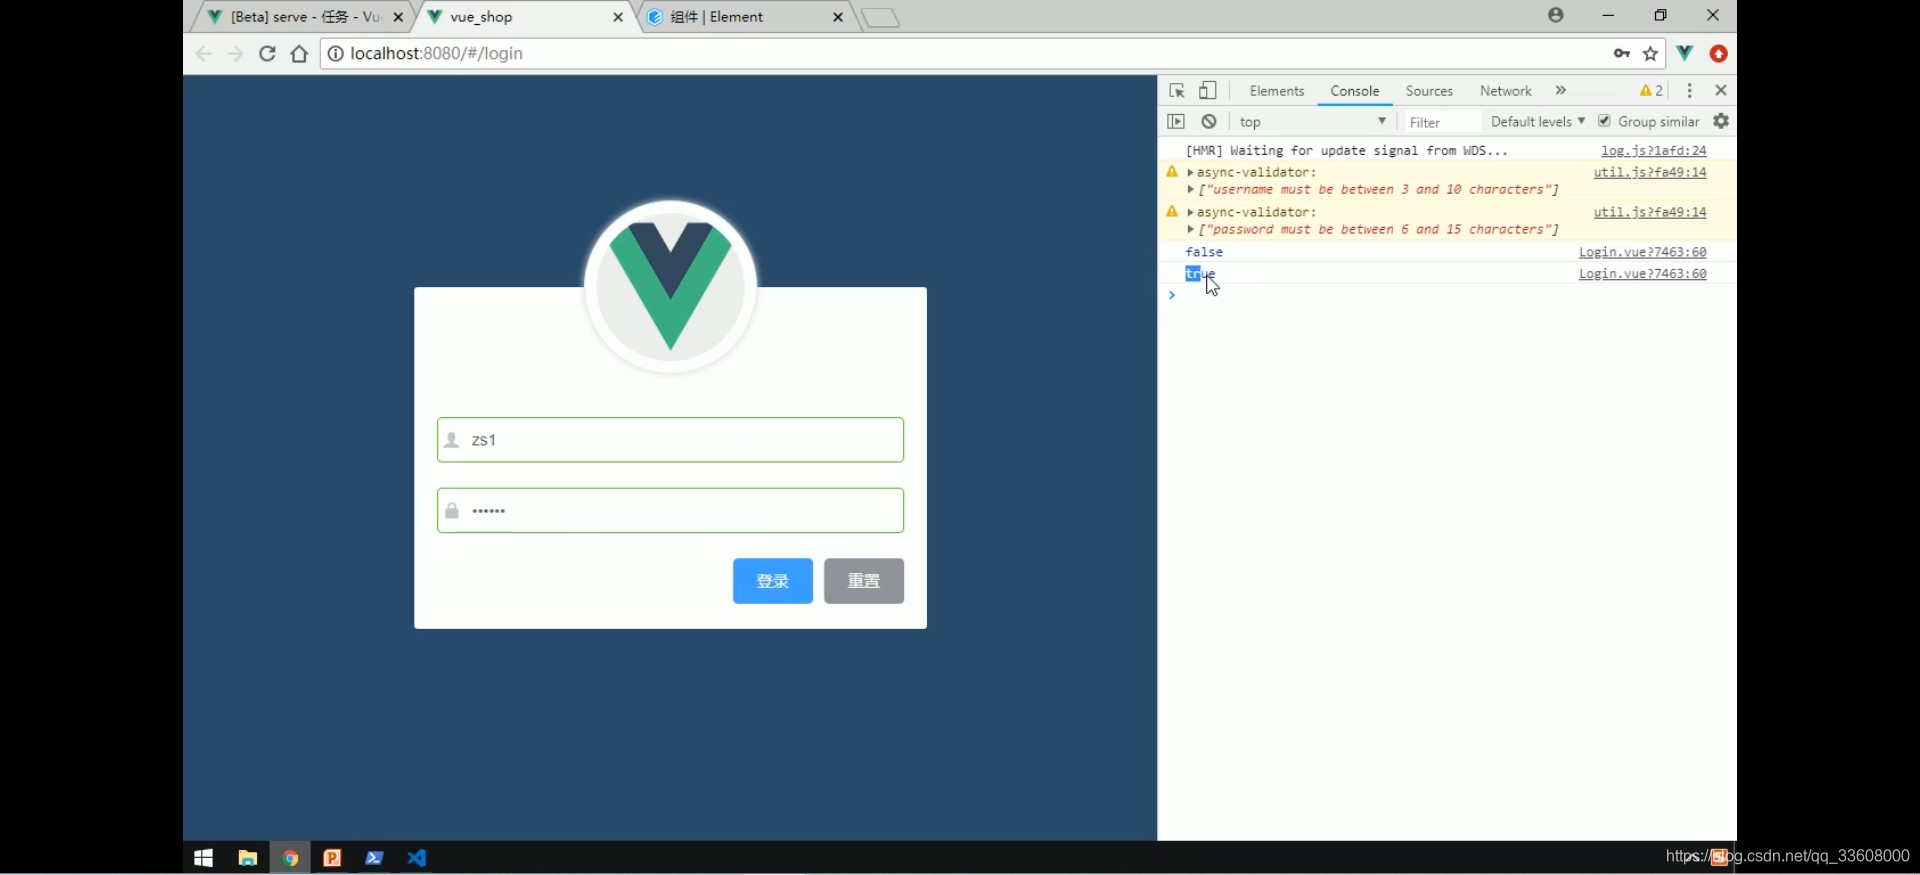Screen dimensions: 1920x875
Task: Open the saved password key icon
Action: (1622, 54)
